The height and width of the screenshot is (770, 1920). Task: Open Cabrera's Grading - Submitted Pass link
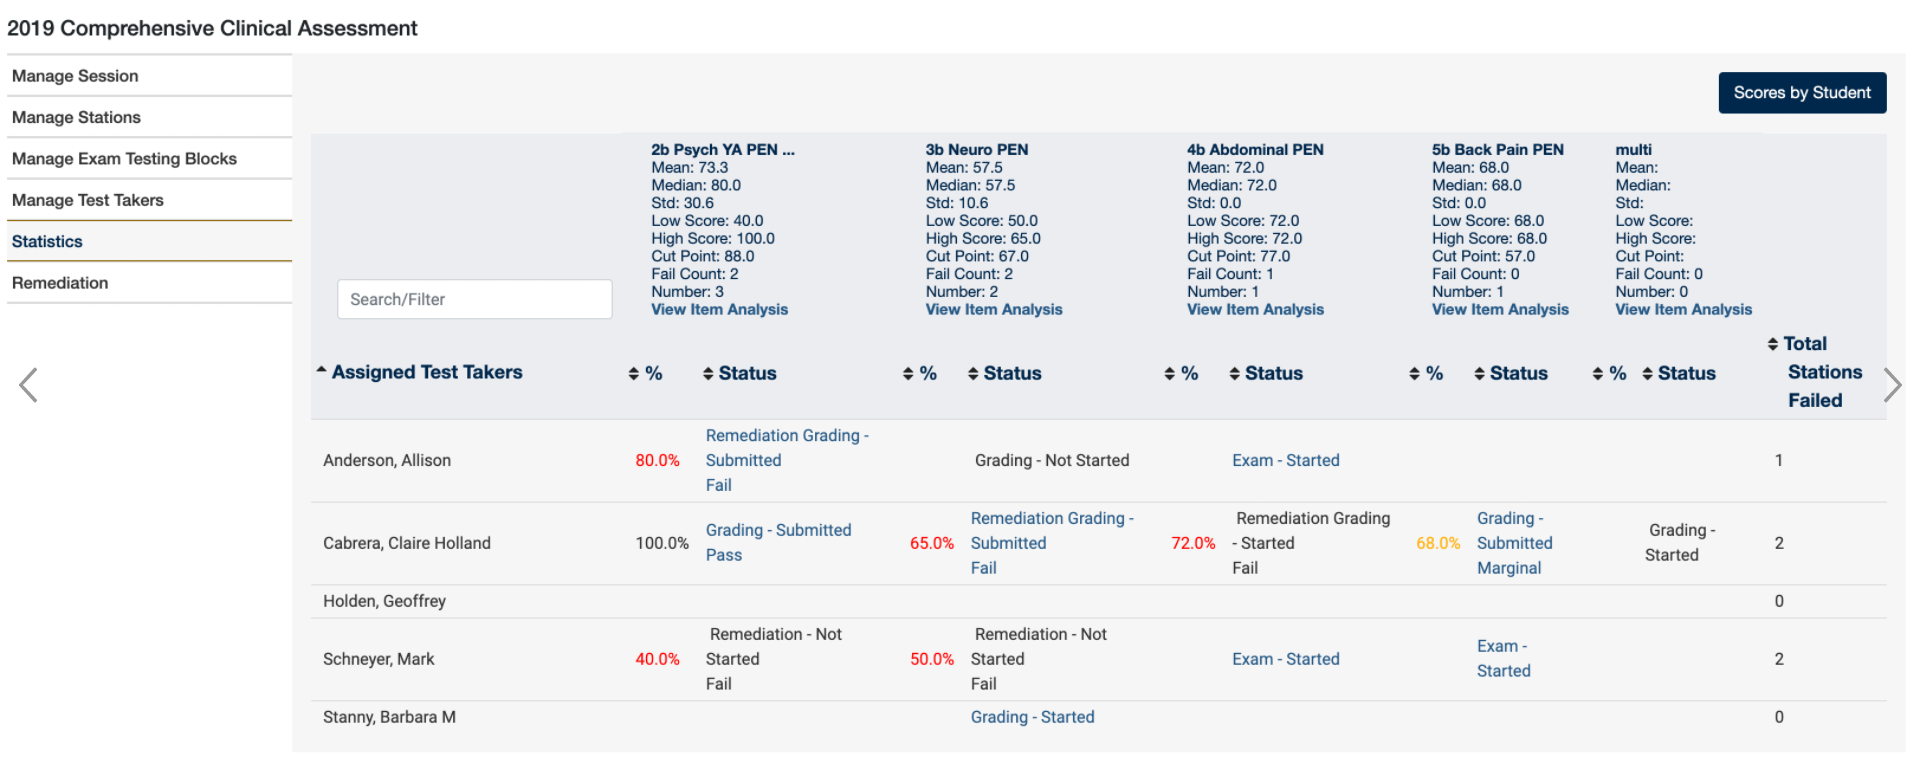pos(778,543)
